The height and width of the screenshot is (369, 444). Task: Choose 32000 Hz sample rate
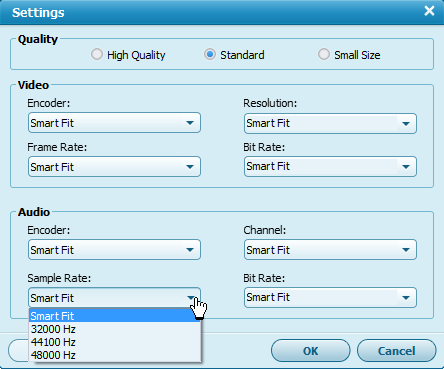click(115, 329)
